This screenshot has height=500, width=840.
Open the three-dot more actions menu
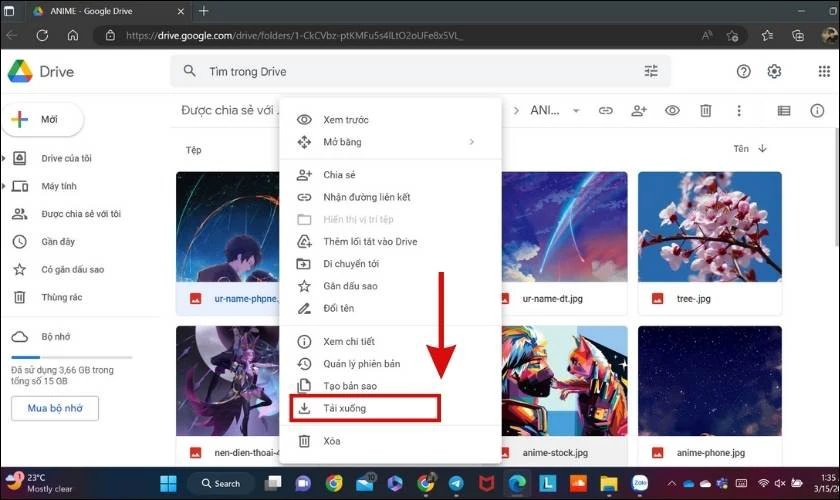pos(739,110)
